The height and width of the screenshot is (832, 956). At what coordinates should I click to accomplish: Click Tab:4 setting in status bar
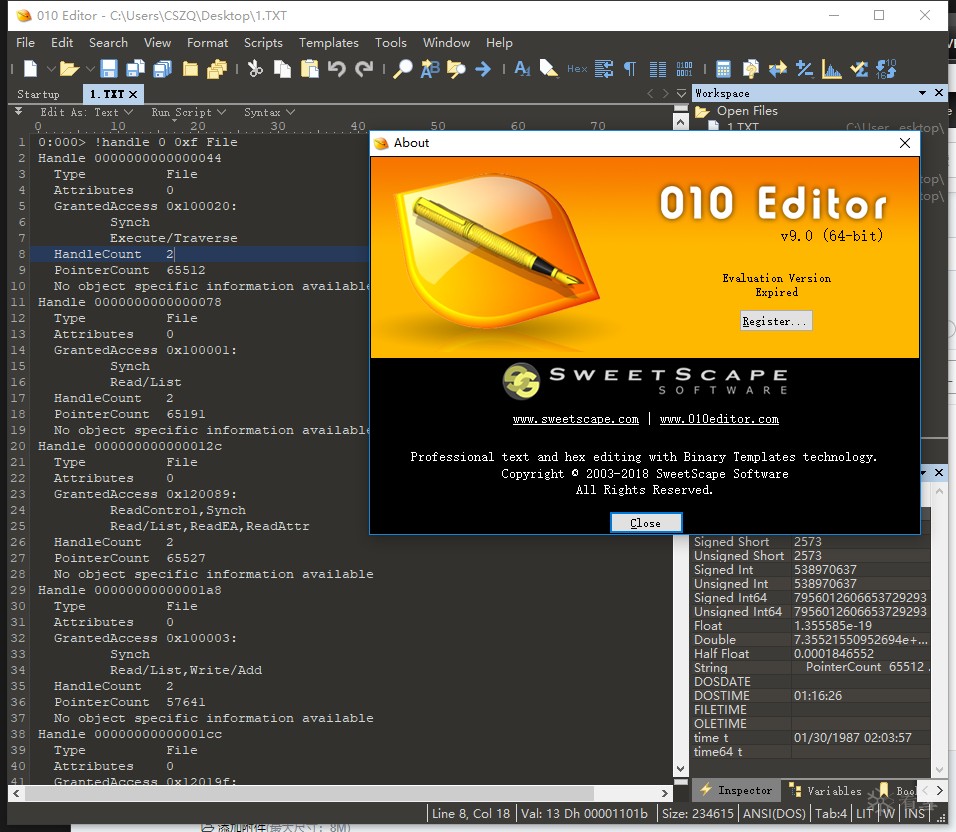click(x=831, y=814)
